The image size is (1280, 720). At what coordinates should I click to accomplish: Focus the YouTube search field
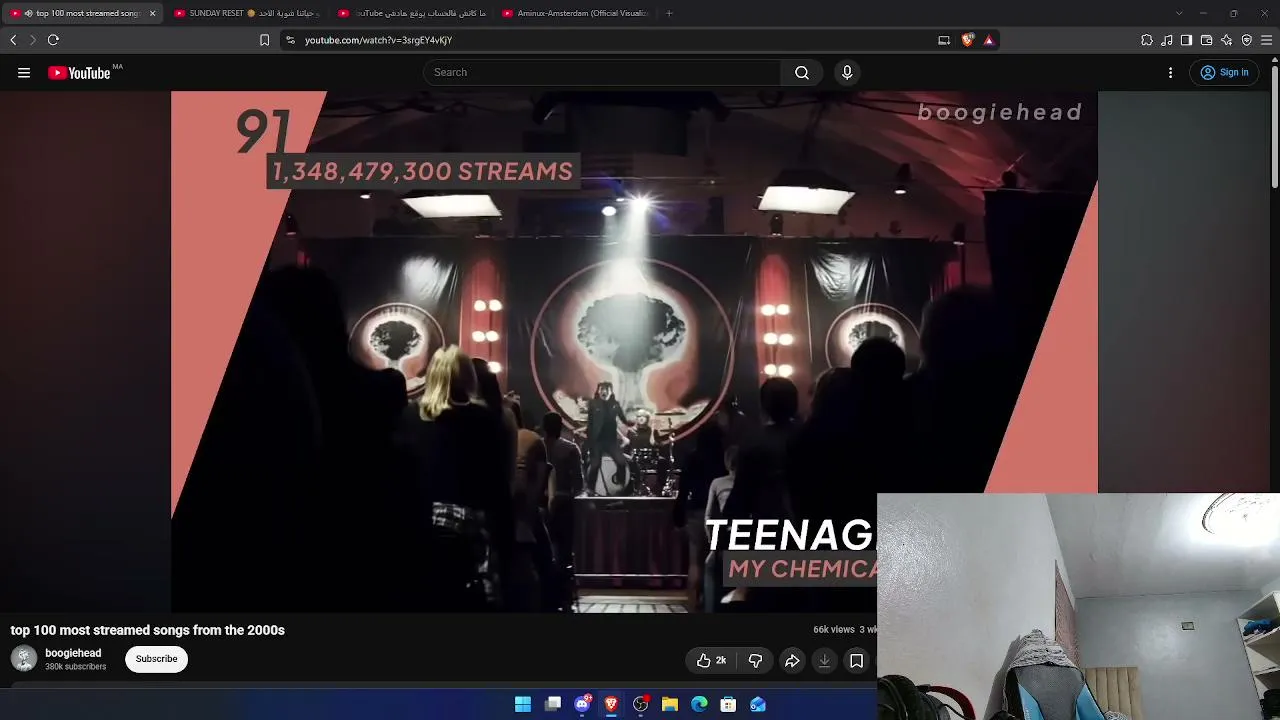point(602,72)
